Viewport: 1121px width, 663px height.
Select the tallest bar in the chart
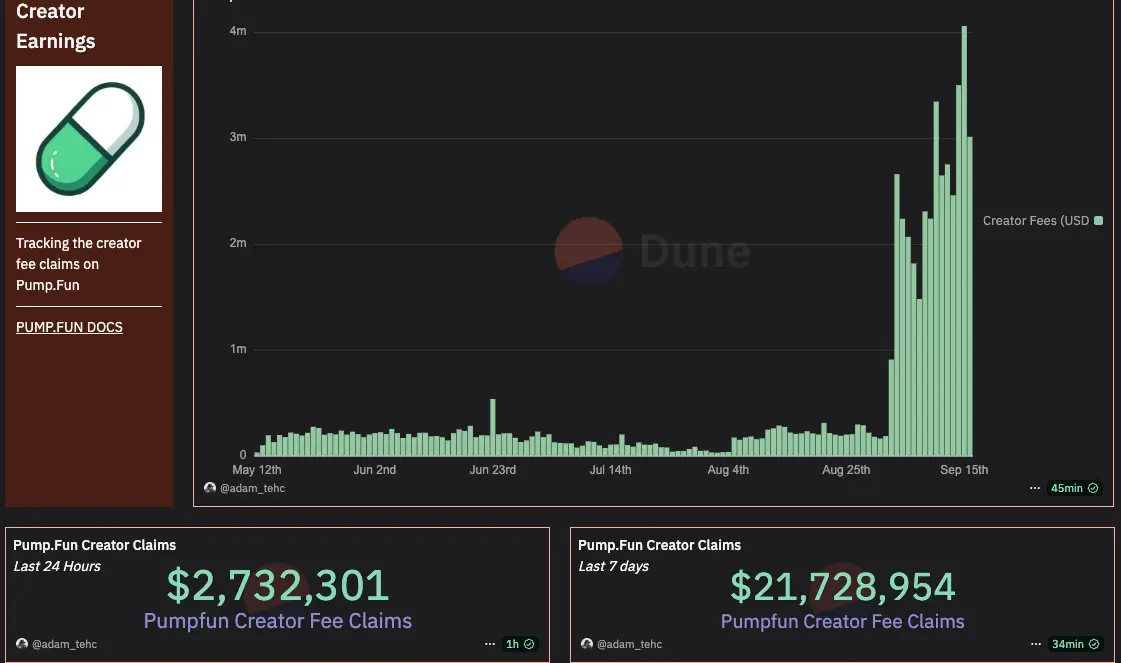click(964, 241)
